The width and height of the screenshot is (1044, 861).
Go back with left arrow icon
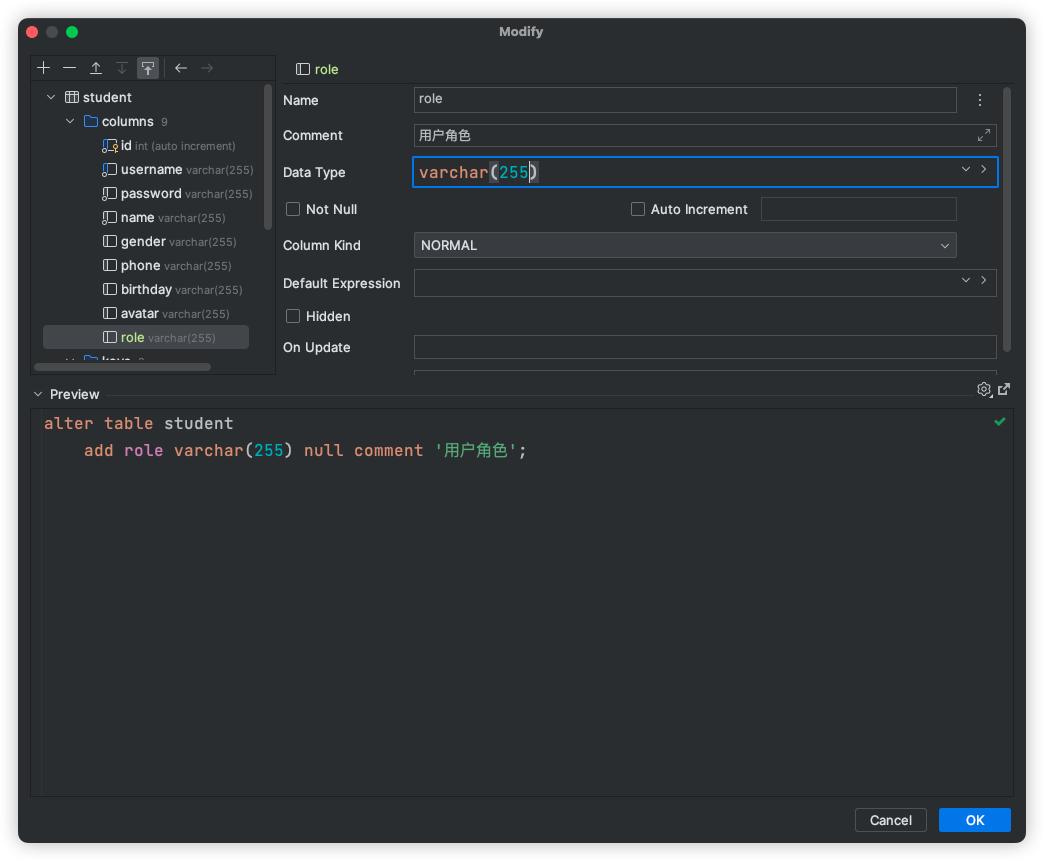[x=181, y=68]
